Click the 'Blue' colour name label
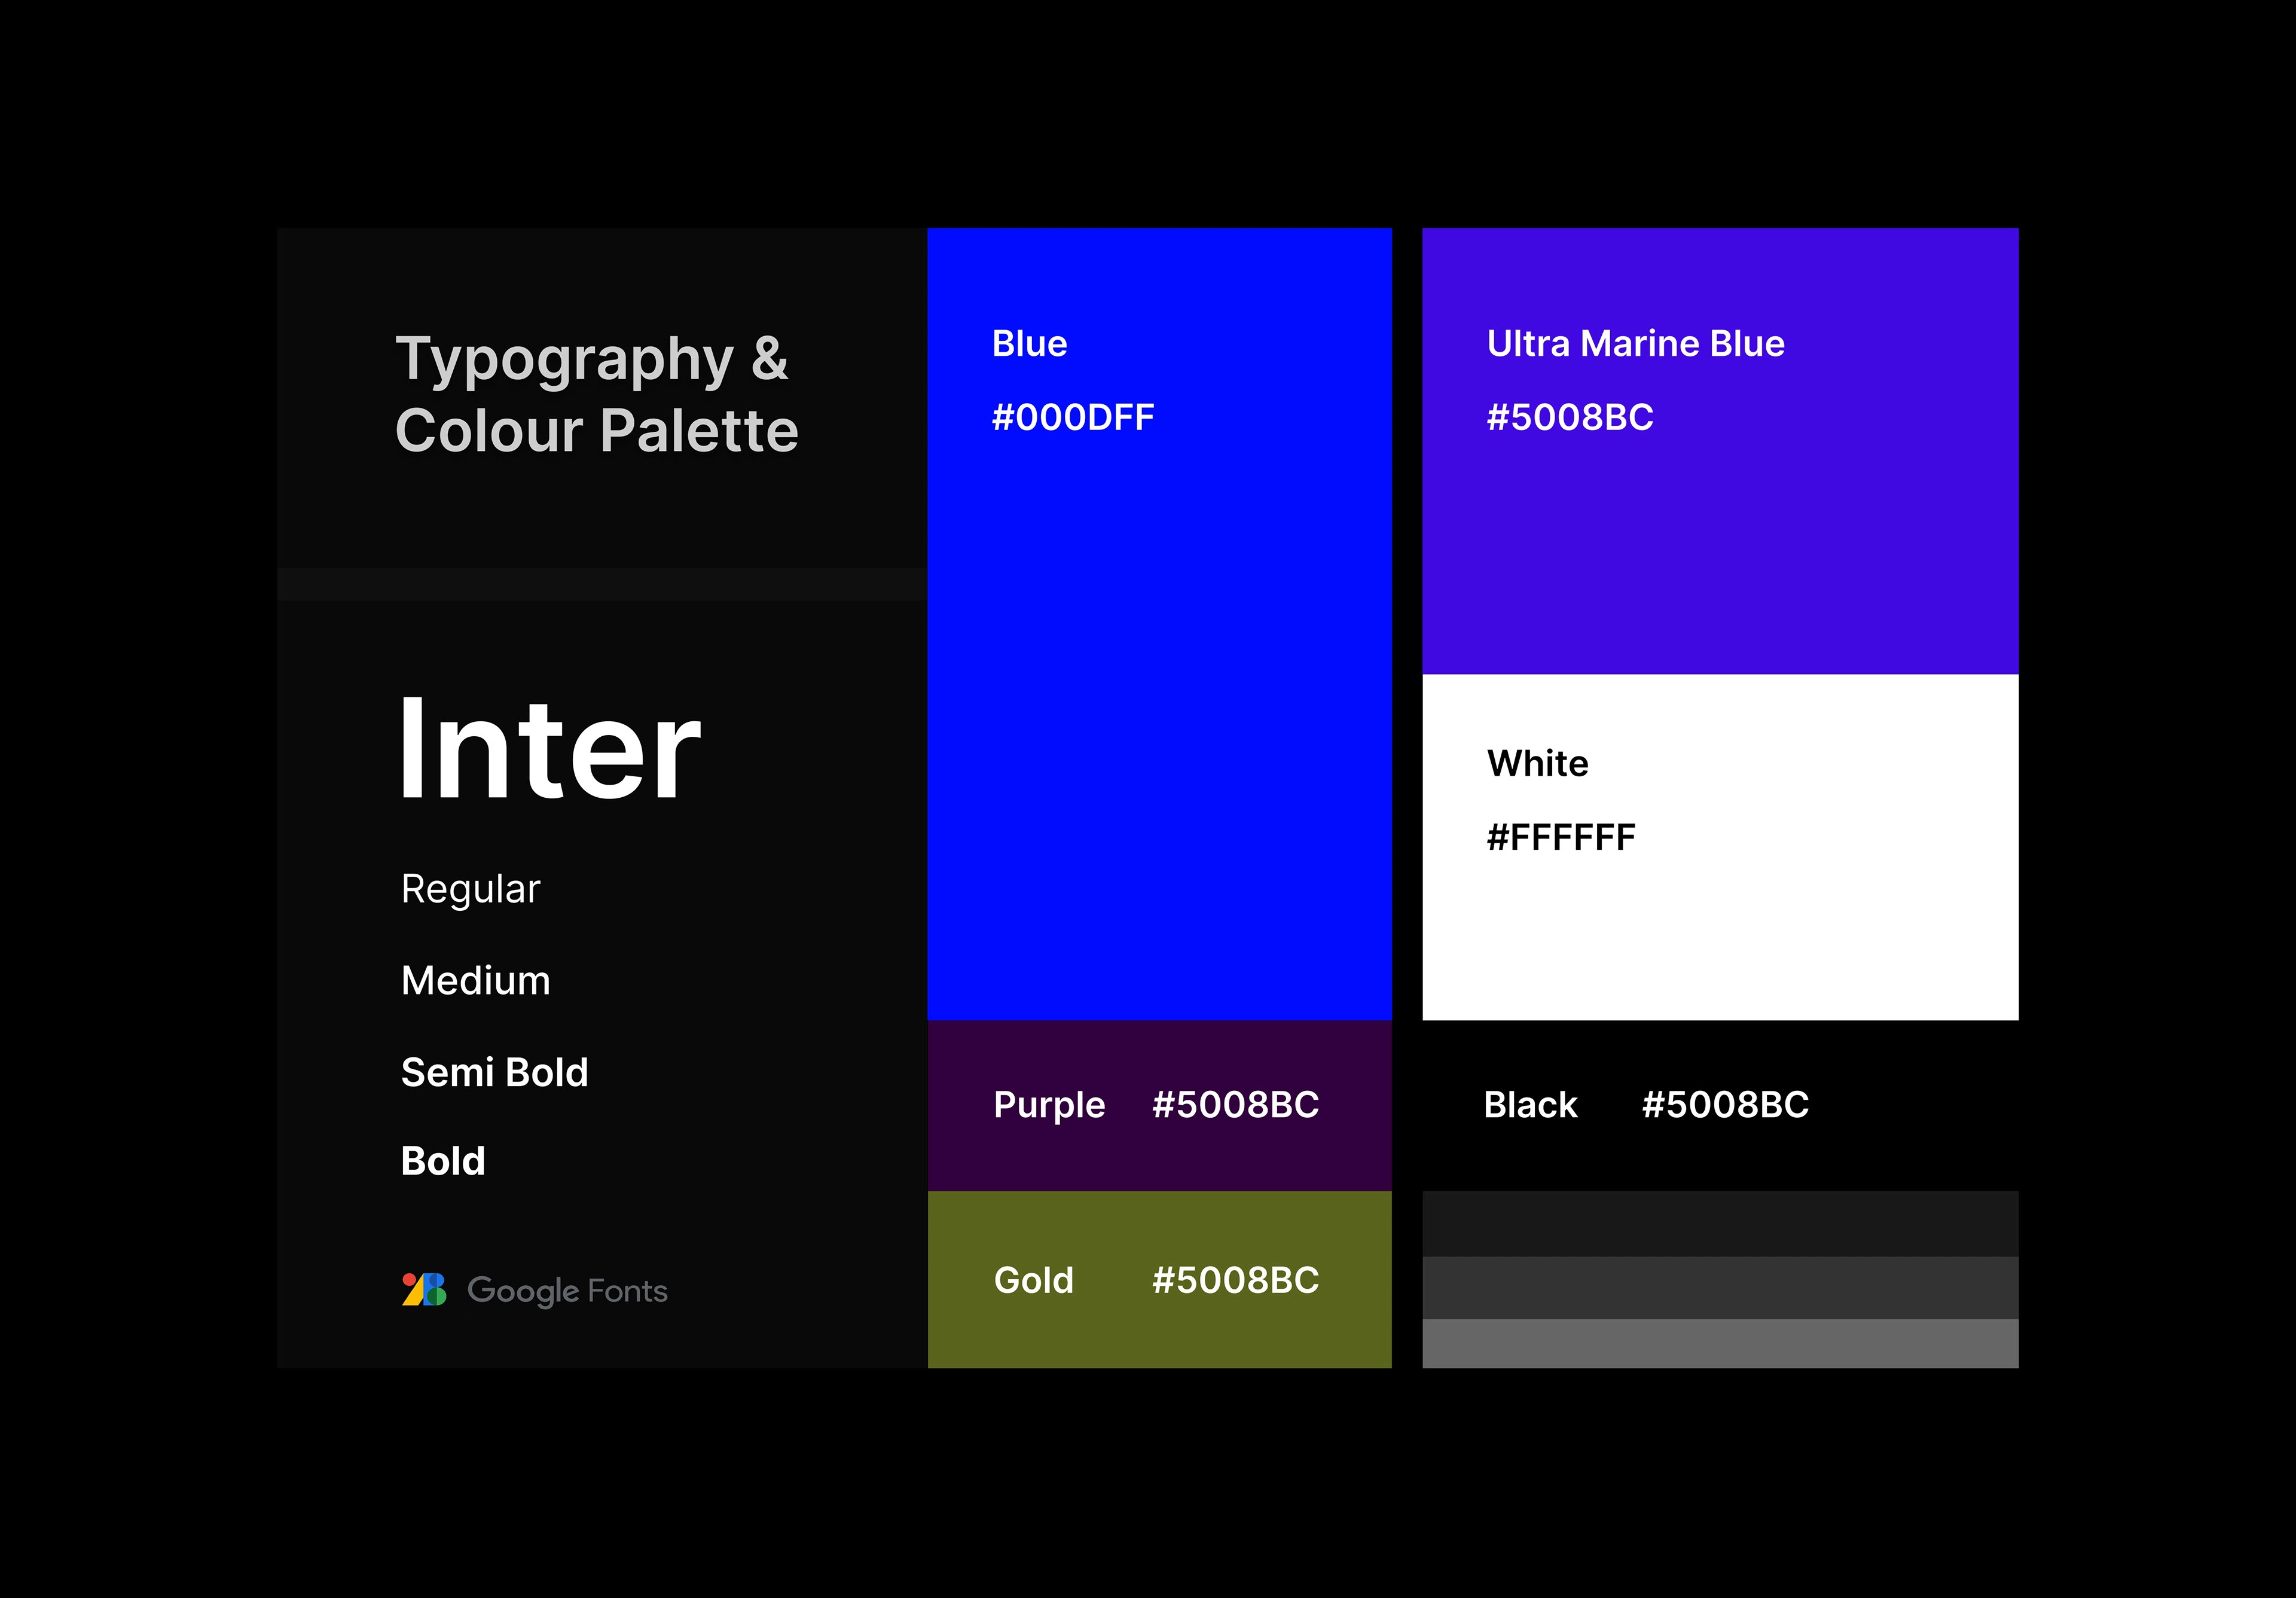This screenshot has height=1598, width=2296. 1029,344
